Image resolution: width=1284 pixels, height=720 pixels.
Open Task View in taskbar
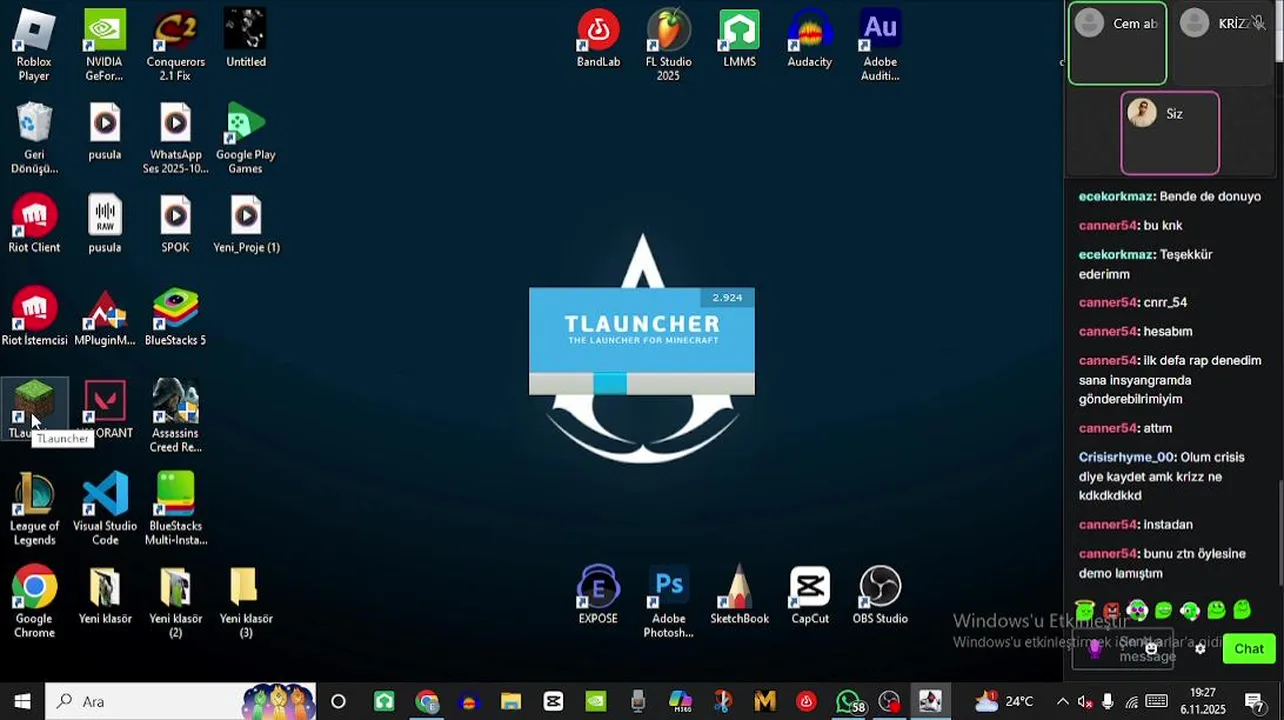338,701
